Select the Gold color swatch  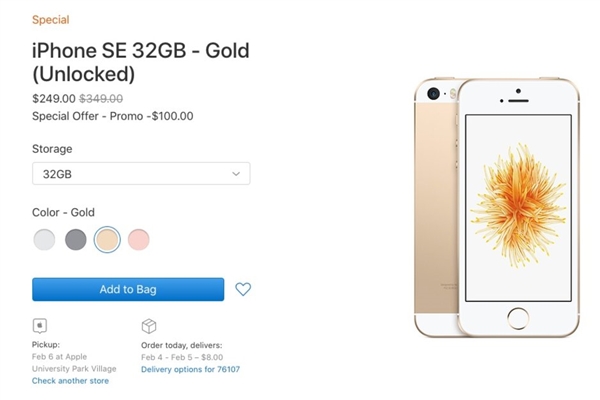pos(107,240)
